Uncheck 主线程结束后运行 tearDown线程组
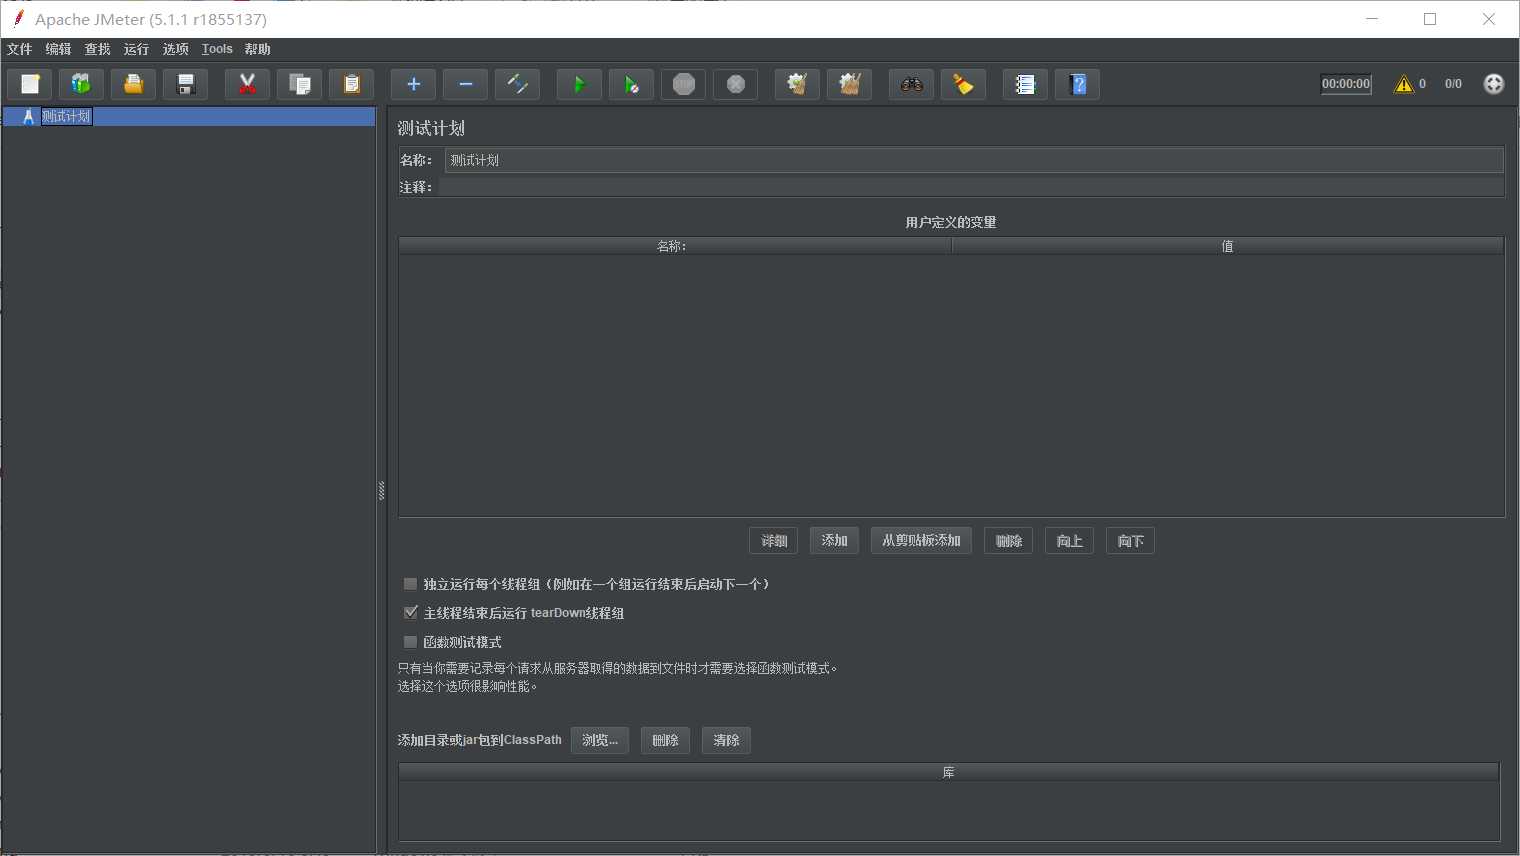1520x856 pixels. [410, 613]
